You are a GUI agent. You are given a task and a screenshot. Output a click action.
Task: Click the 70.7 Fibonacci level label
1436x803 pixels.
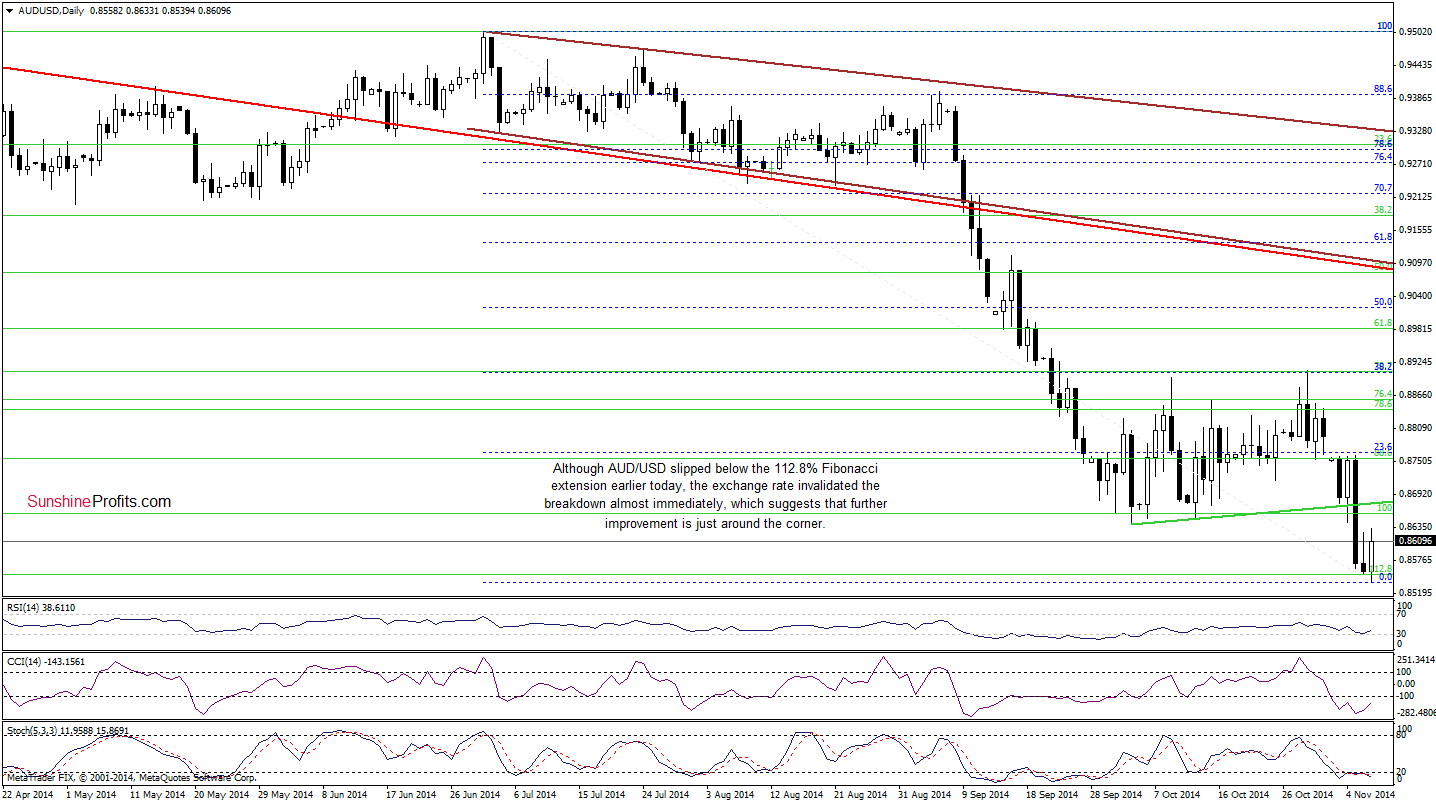(x=1384, y=187)
